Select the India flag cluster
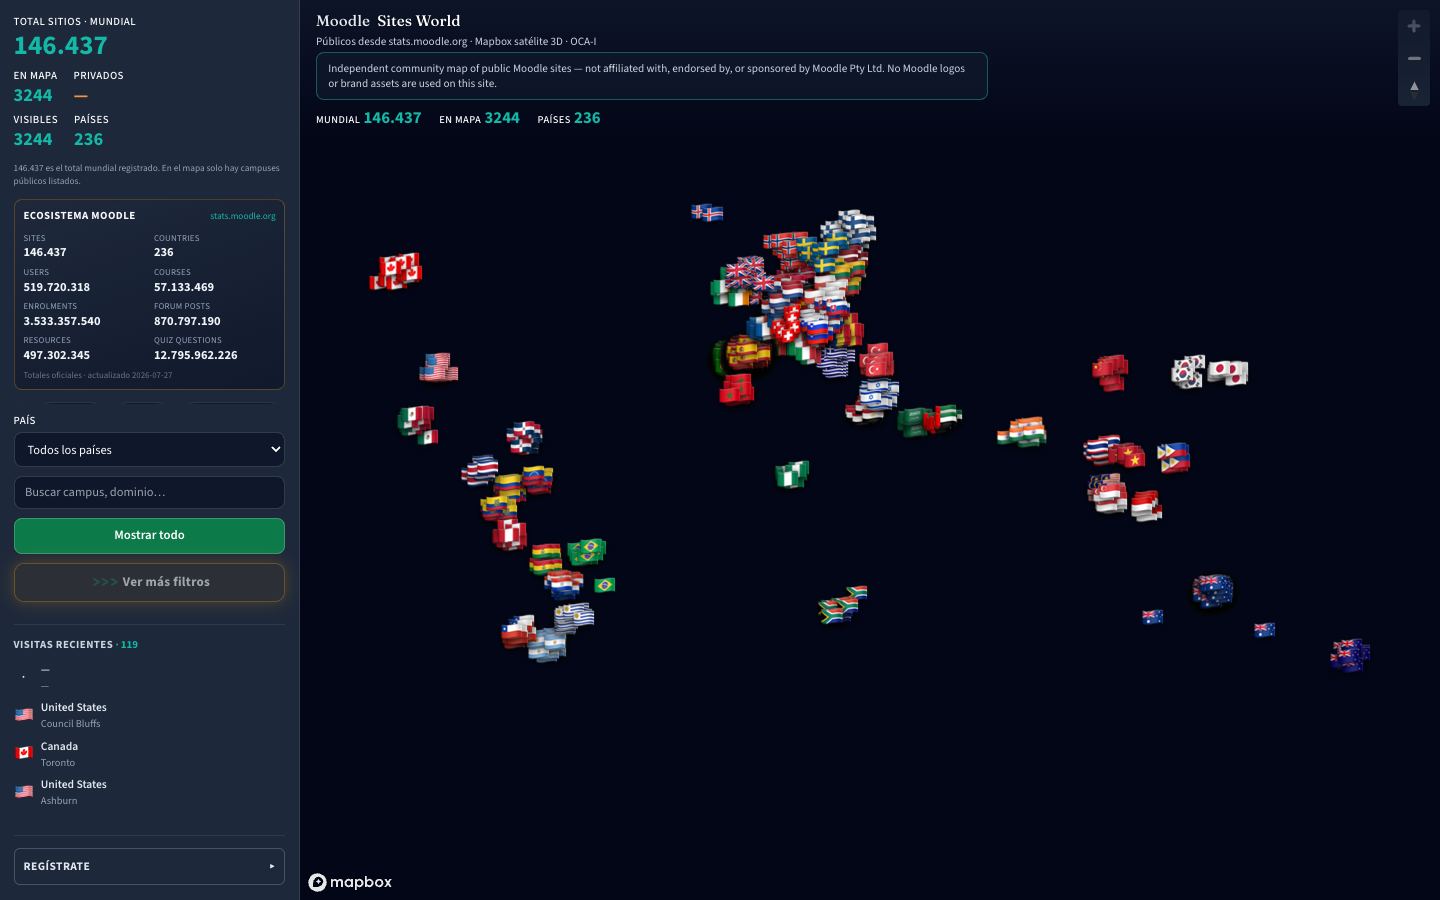The width and height of the screenshot is (1440, 900). [x=1022, y=432]
